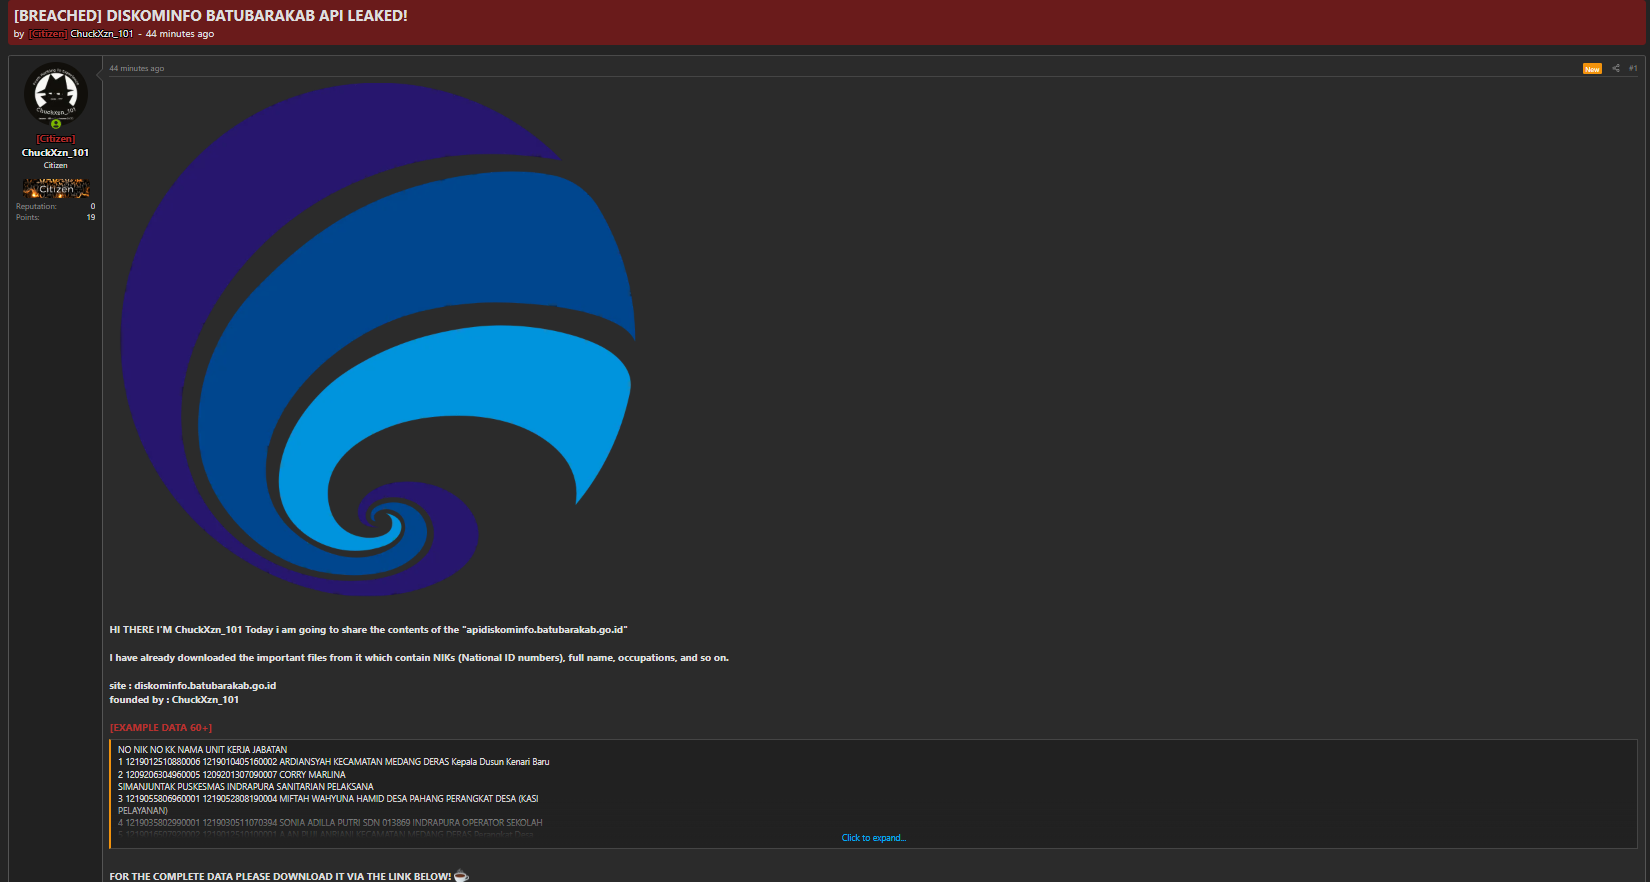The image size is (1650, 882).
Task: Click the red [Citizen] tag above sidebar username
Action: [x=56, y=139]
